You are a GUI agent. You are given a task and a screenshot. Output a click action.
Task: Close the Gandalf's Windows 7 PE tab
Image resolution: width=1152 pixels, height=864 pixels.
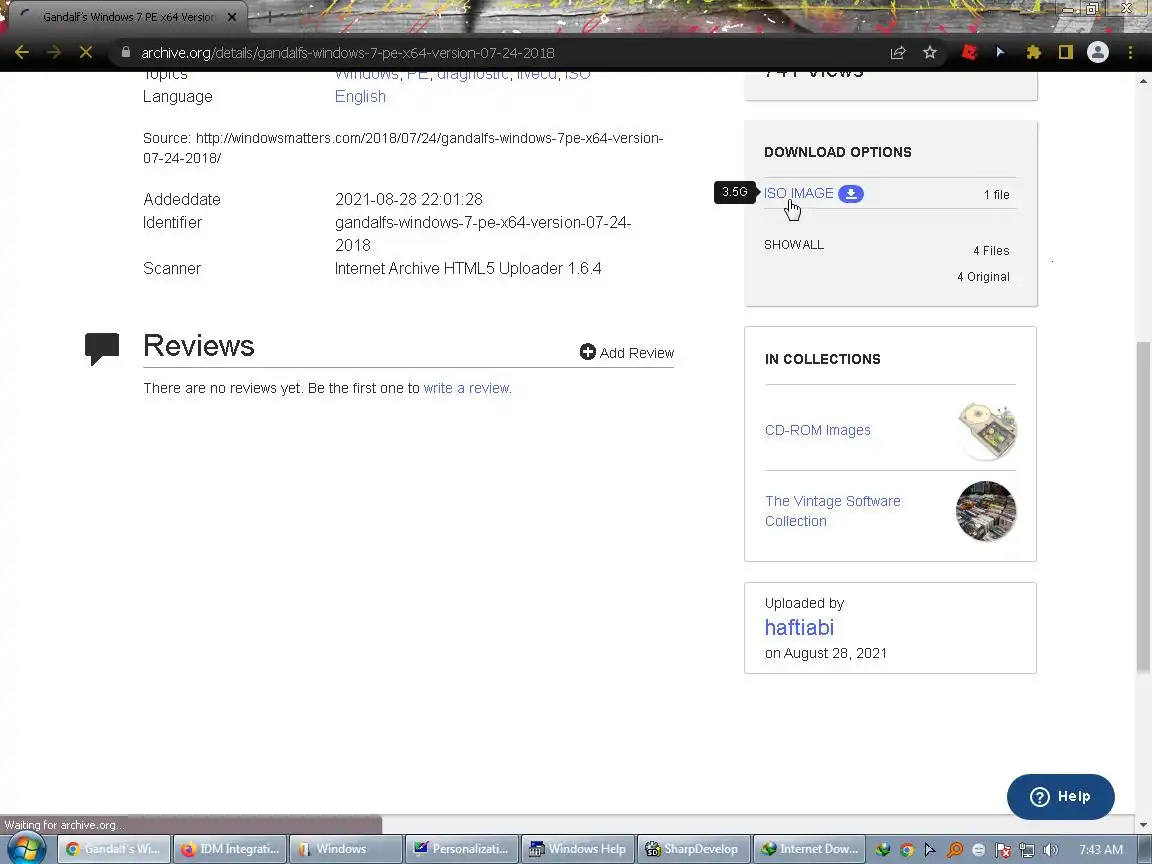tap(232, 17)
